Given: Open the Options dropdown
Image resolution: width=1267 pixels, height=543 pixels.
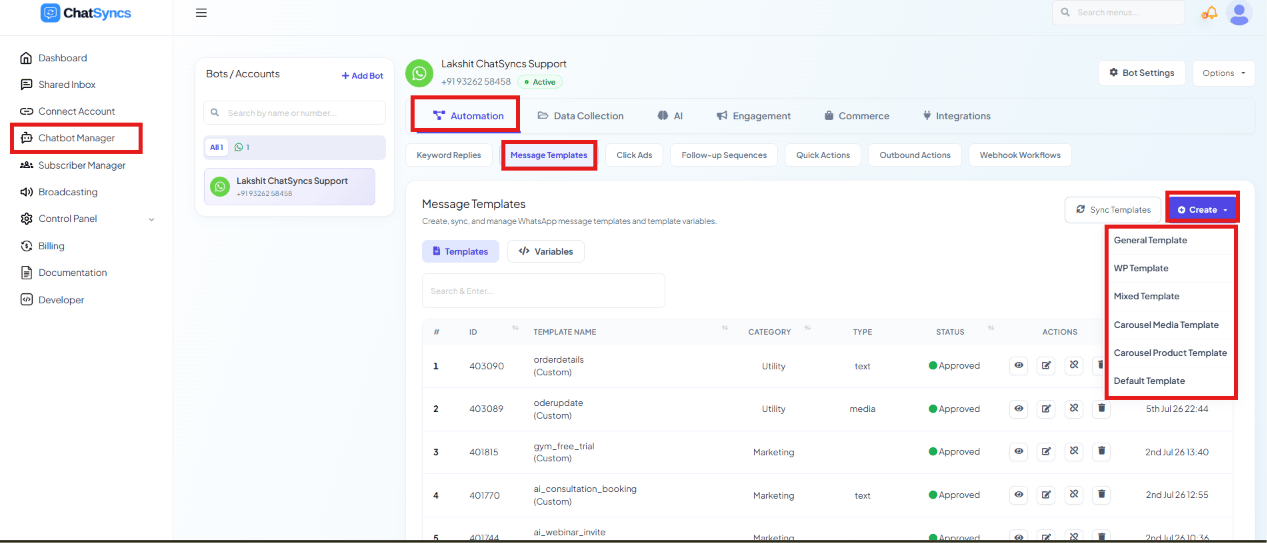Looking at the screenshot, I should point(1224,73).
